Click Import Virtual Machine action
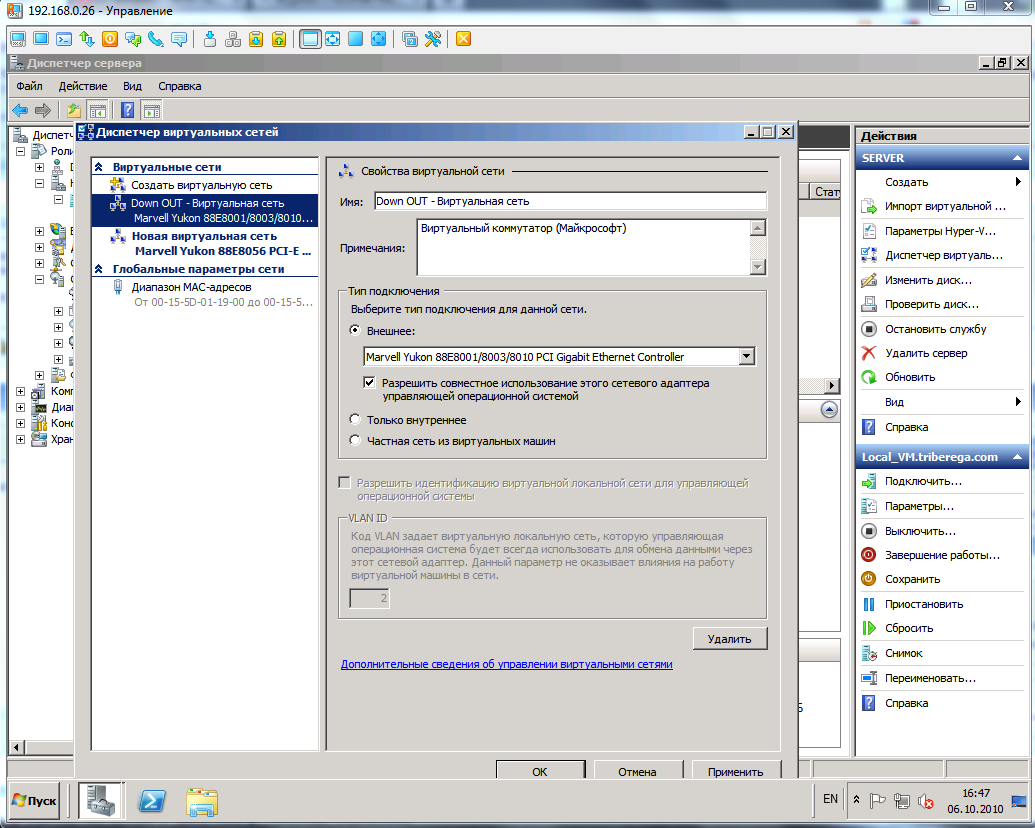Image resolution: width=1035 pixels, height=828 pixels. 945,206
